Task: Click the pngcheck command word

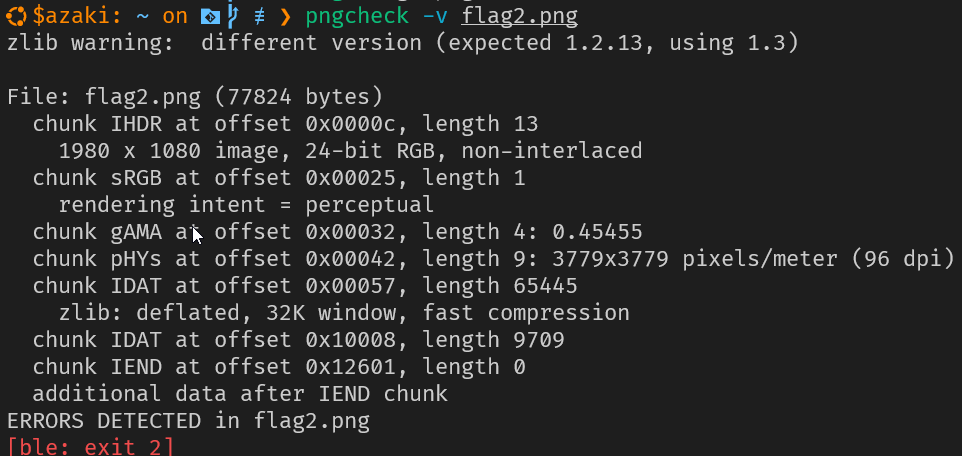Action: [357, 17]
